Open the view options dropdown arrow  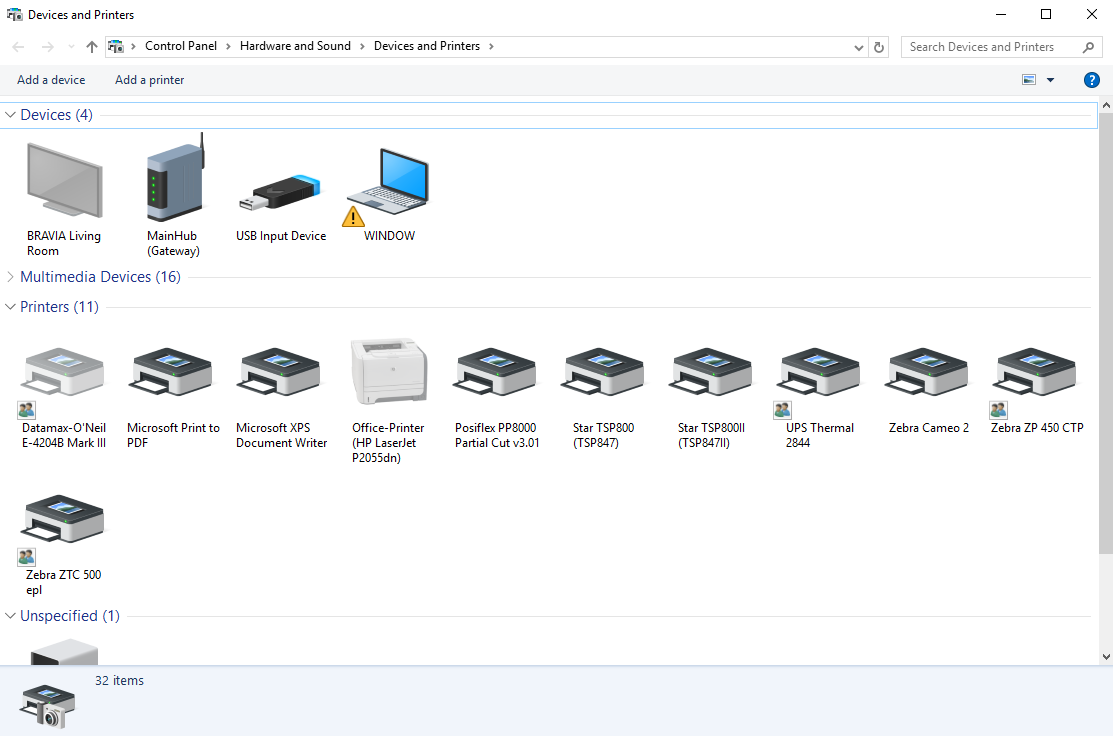[1051, 80]
